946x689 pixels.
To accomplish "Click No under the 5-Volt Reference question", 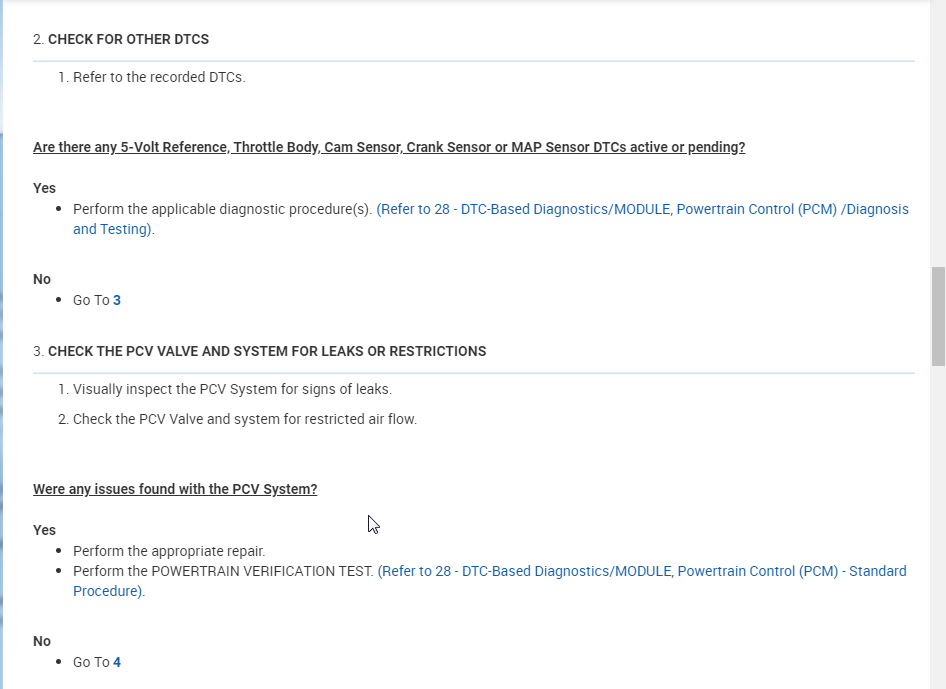I will [42, 279].
